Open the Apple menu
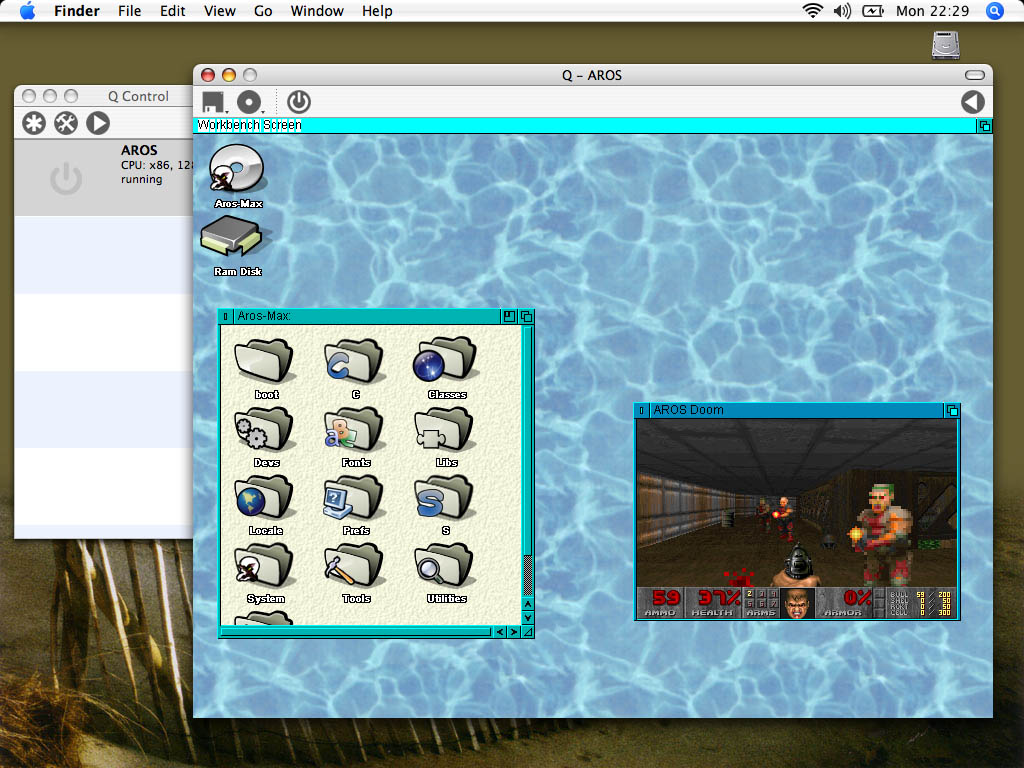The image size is (1024, 768). pos(27,11)
